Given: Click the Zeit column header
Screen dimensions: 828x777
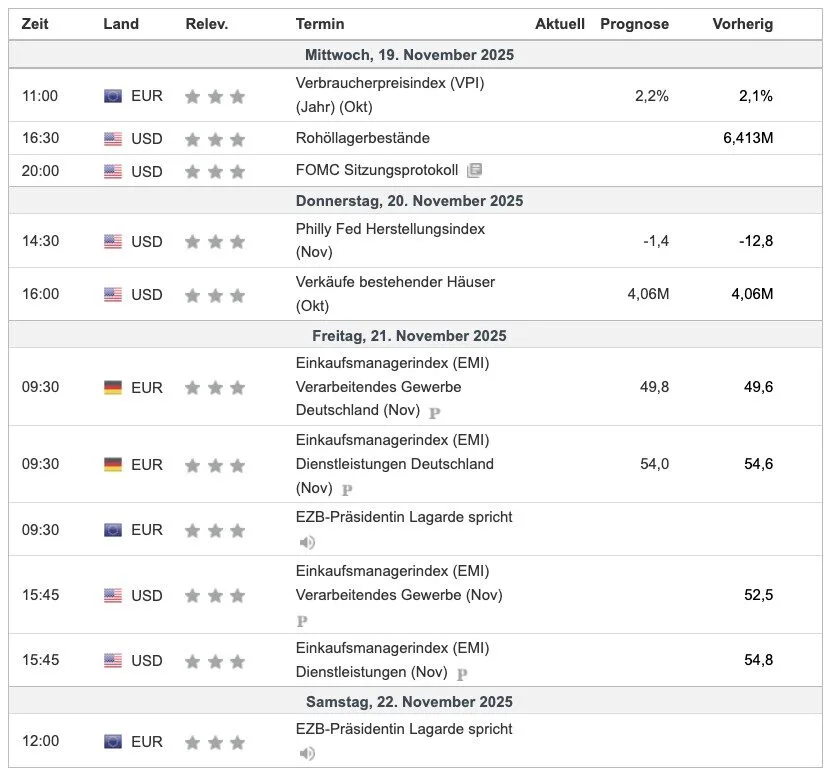Looking at the screenshot, I should click(35, 24).
